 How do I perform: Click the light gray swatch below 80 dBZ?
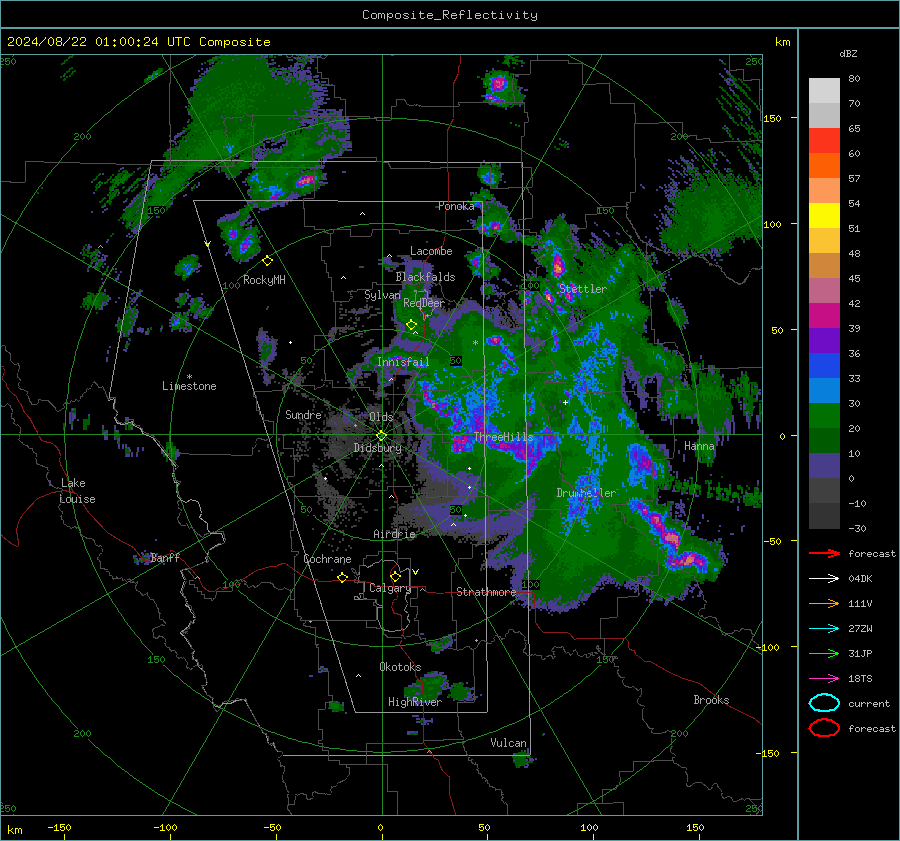(x=824, y=91)
